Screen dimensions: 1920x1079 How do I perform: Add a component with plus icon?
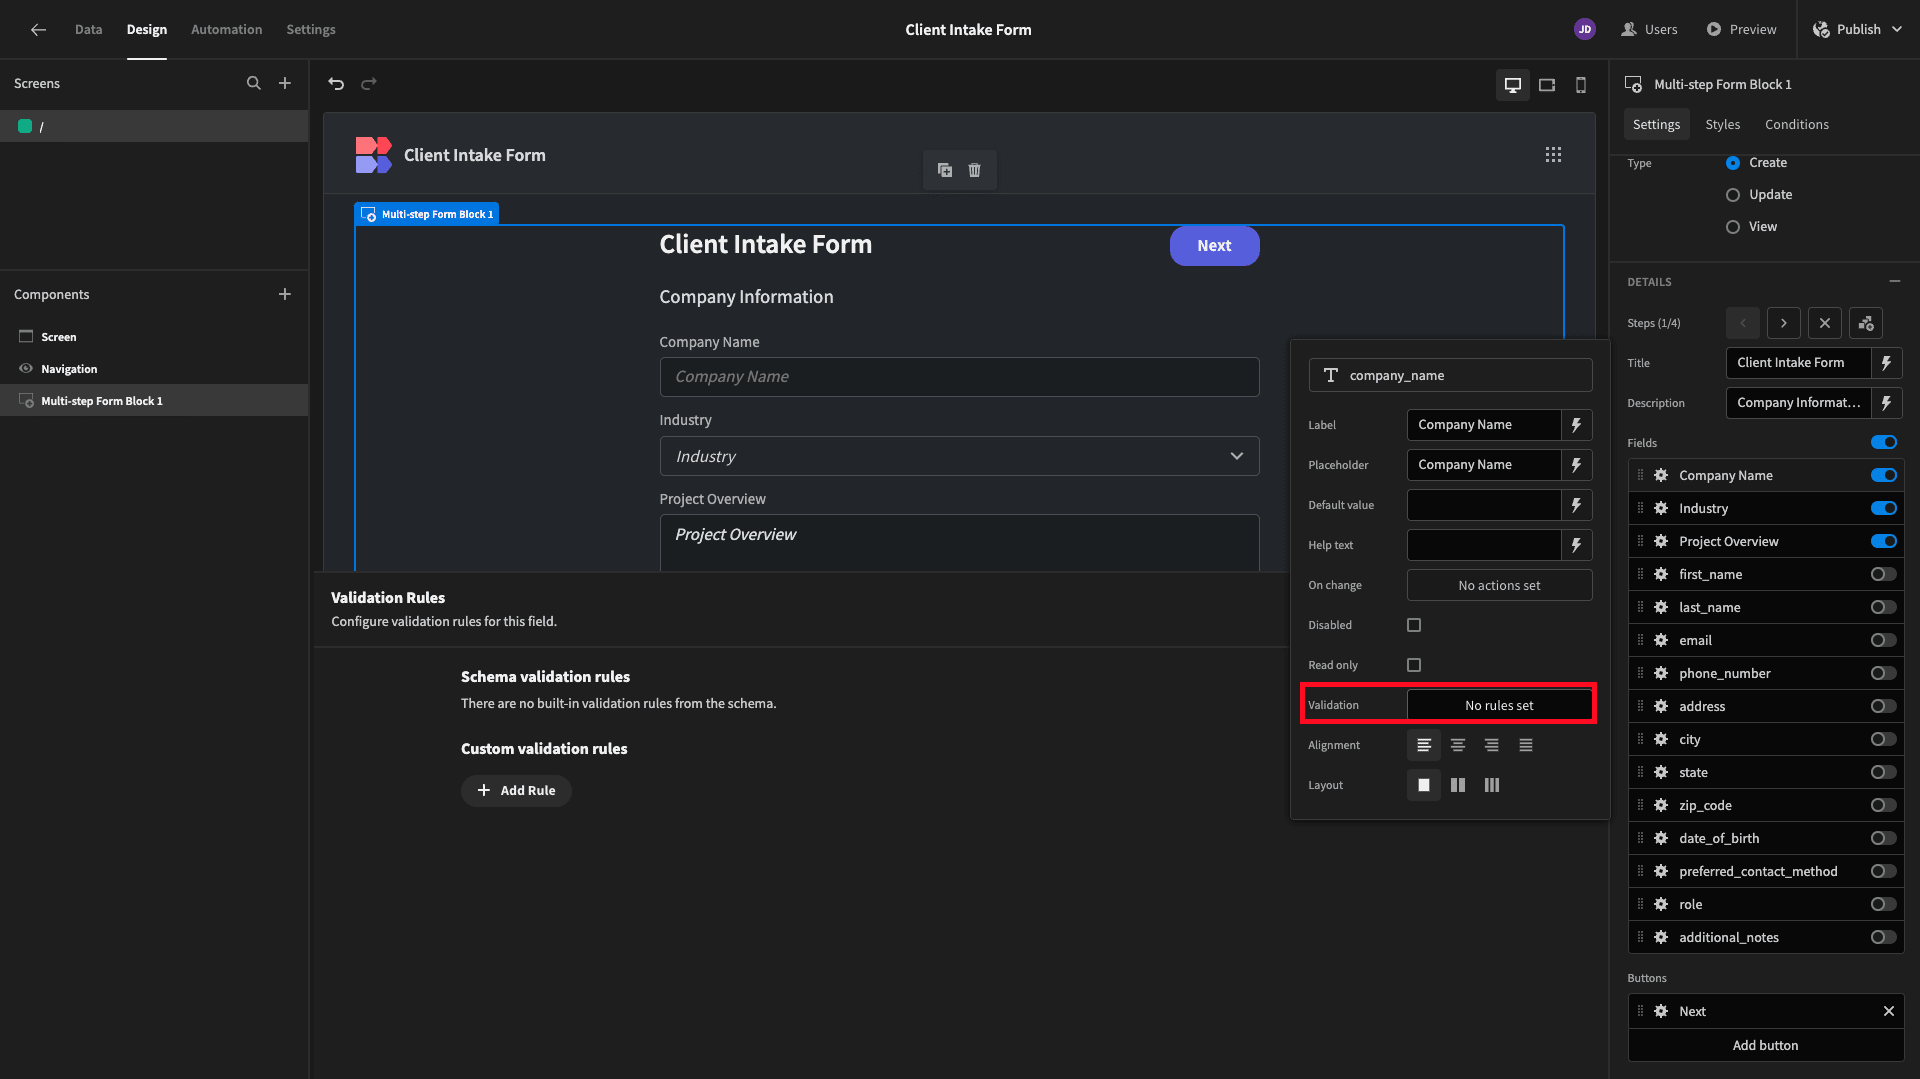click(285, 295)
